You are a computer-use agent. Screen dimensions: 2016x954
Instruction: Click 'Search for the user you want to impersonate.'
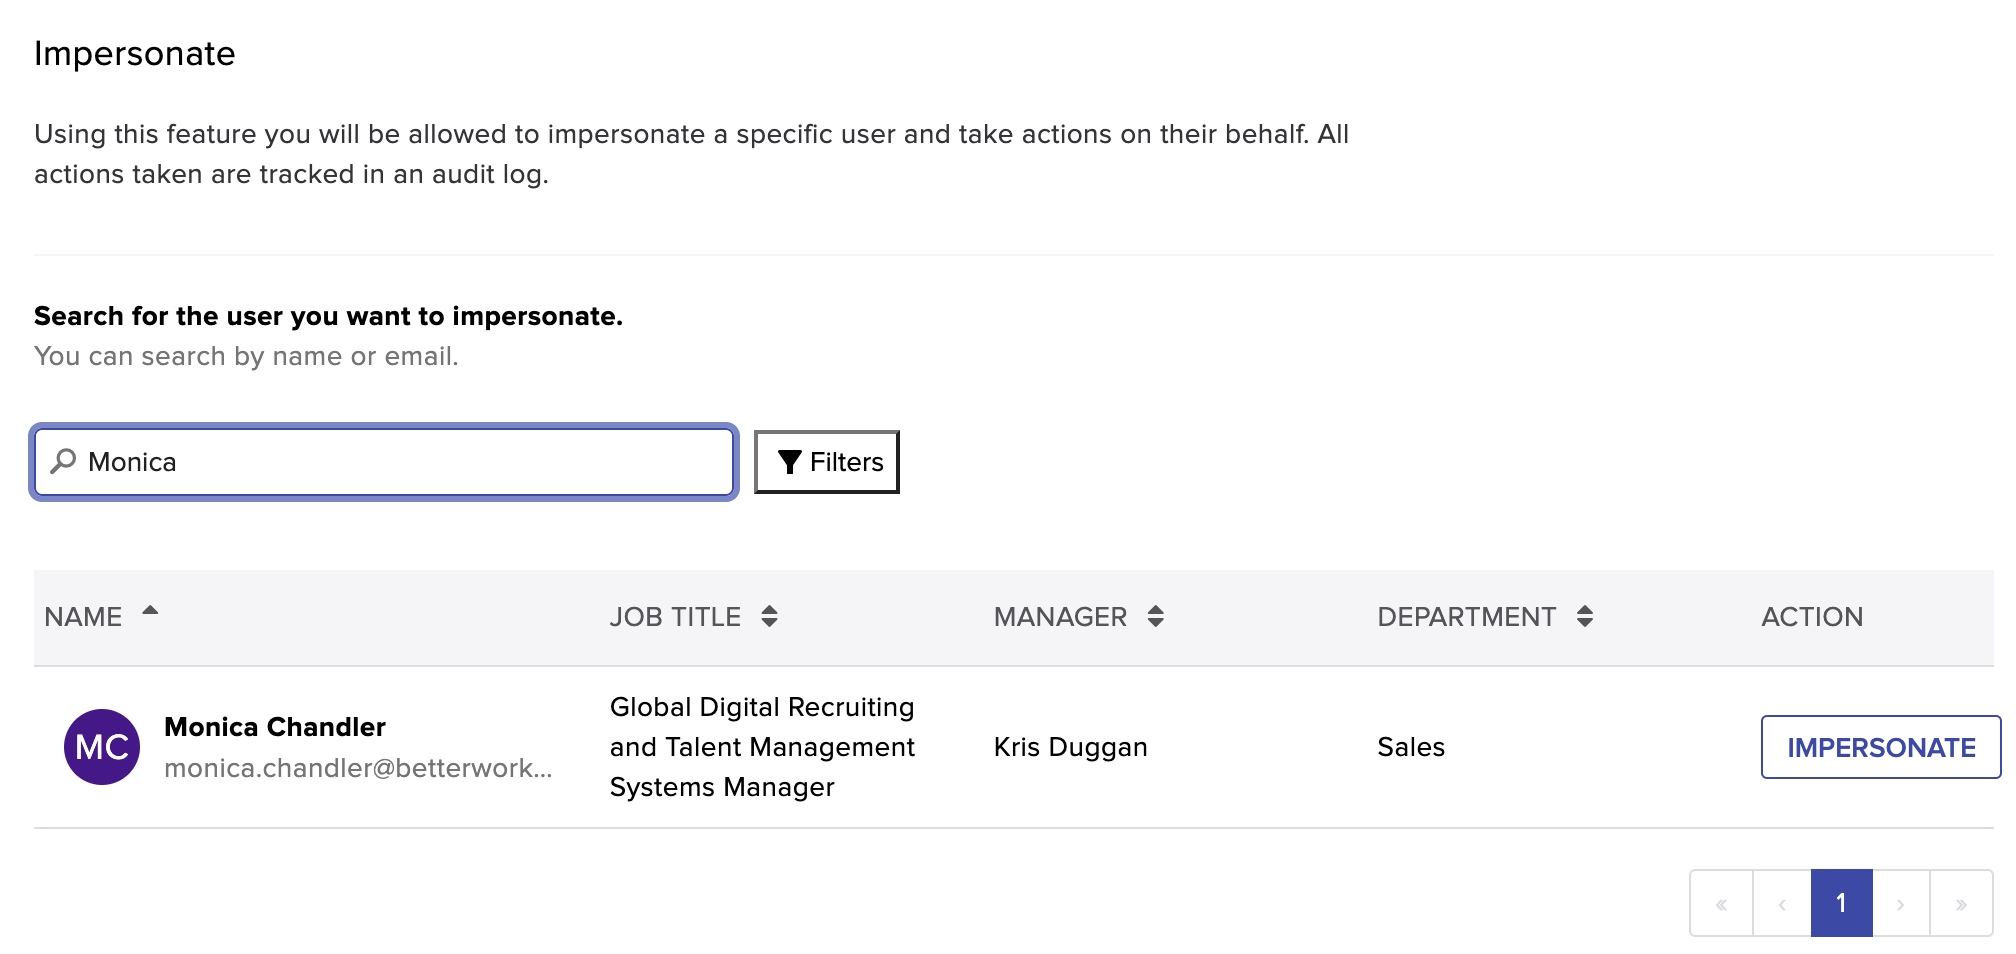click(x=328, y=316)
